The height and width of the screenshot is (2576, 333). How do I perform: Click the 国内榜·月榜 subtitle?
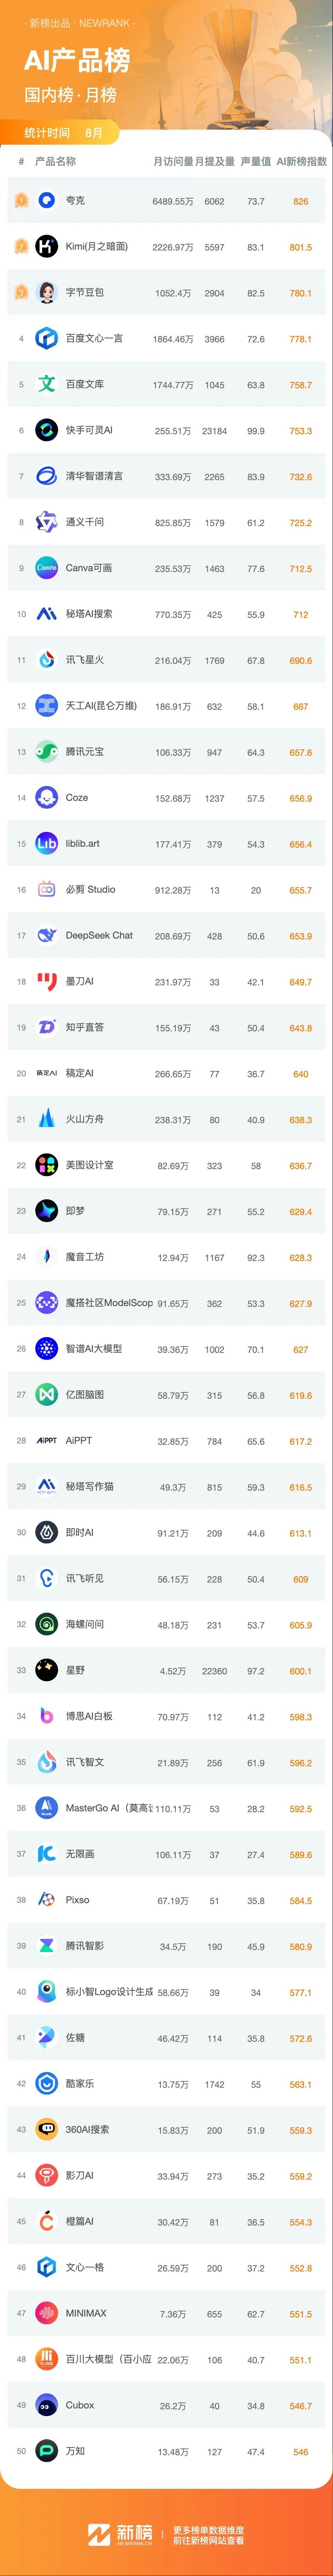tap(71, 95)
